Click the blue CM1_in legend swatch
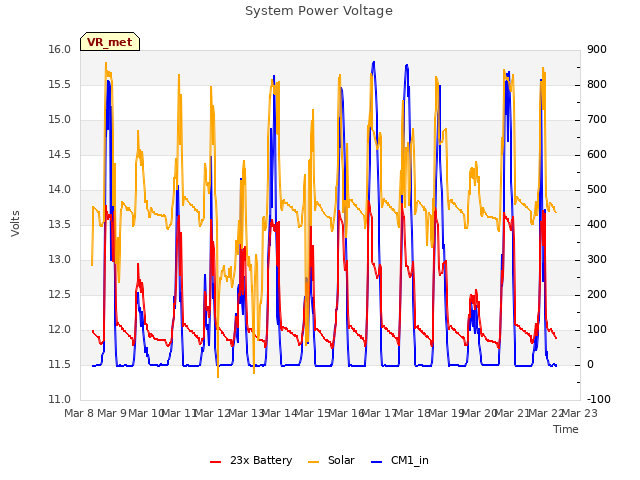The width and height of the screenshot is (640, 480). pos(377,462)
